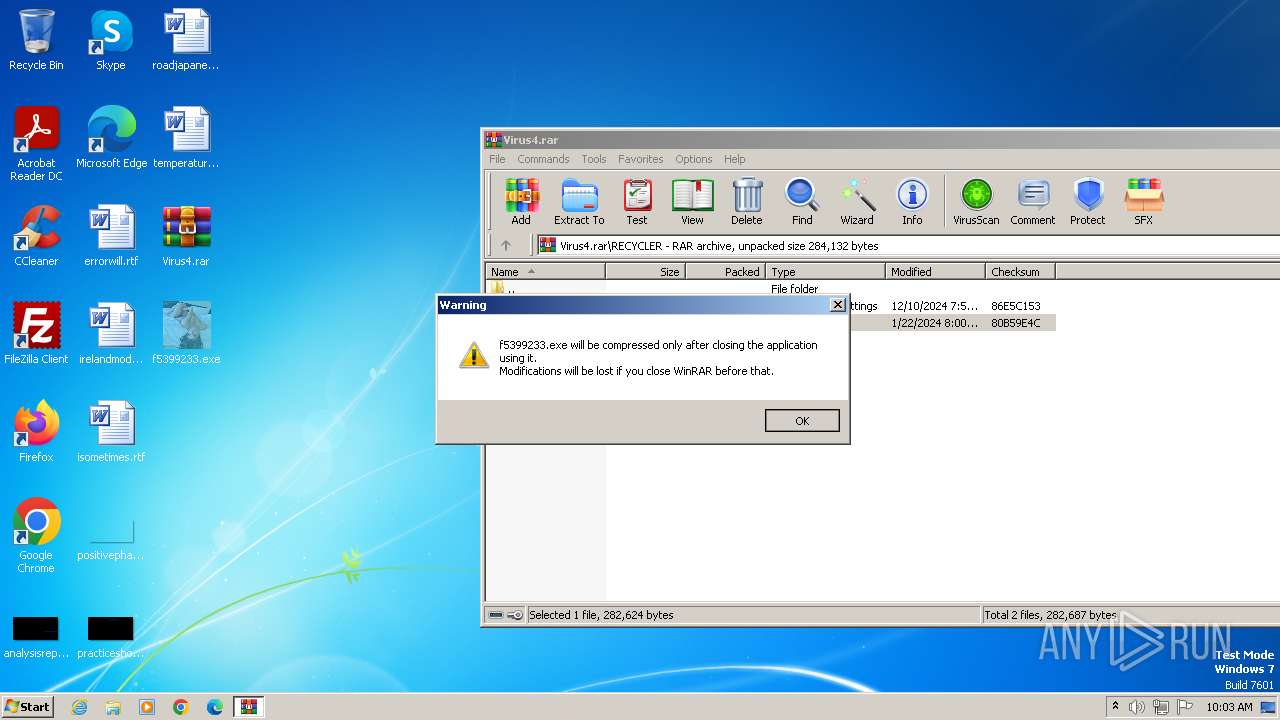Select Acrobat Reader DC shortcut
This screenshot has width=1280, height=720.
tap(36, 144)
